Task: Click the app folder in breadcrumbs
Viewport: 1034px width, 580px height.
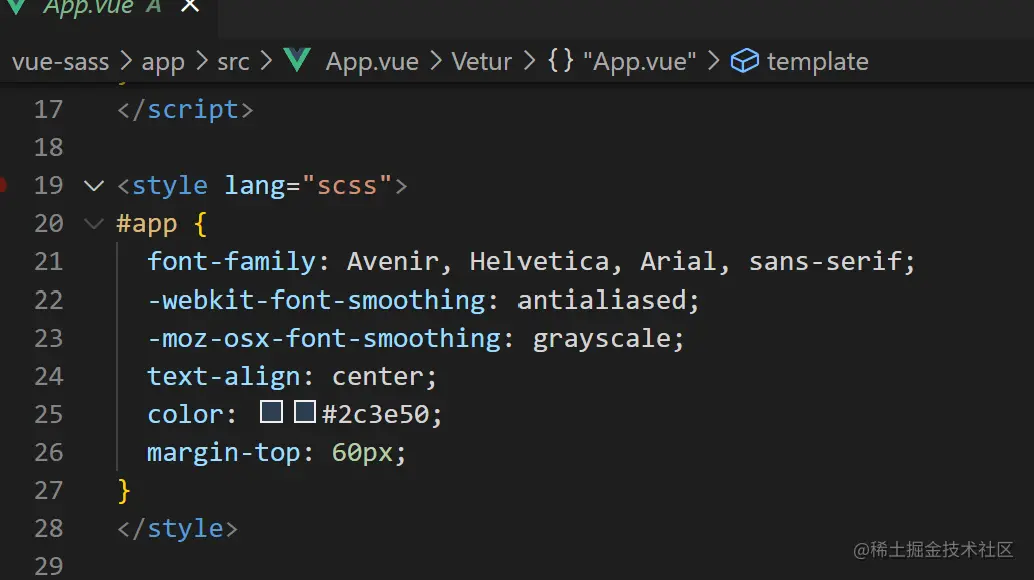Action: (x=163, y=62)
